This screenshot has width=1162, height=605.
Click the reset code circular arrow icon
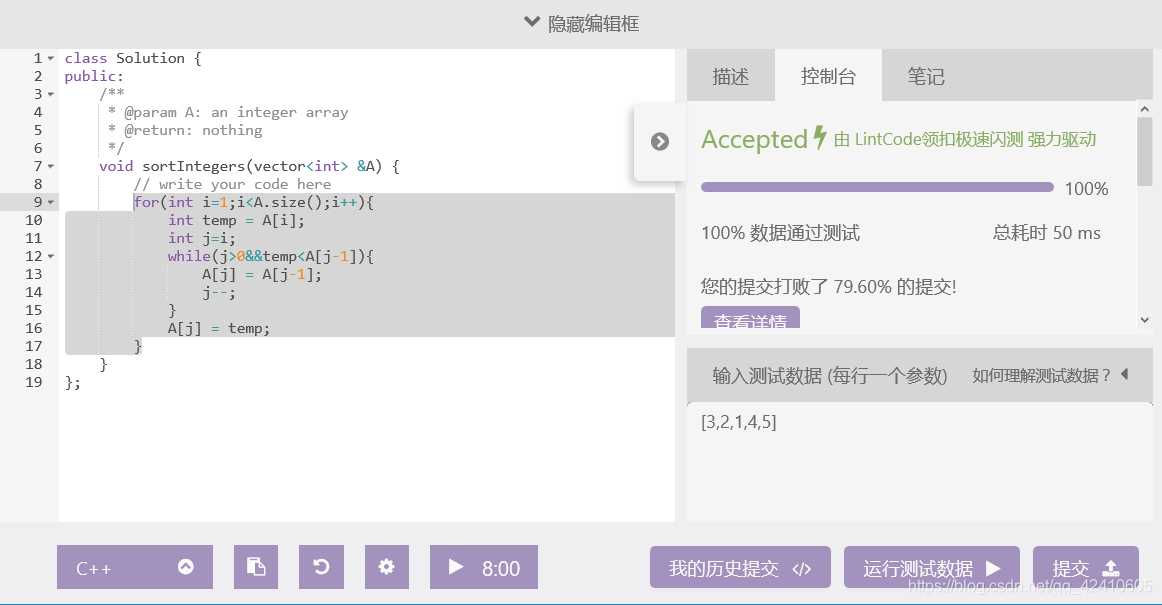click(x=321, y=567)
